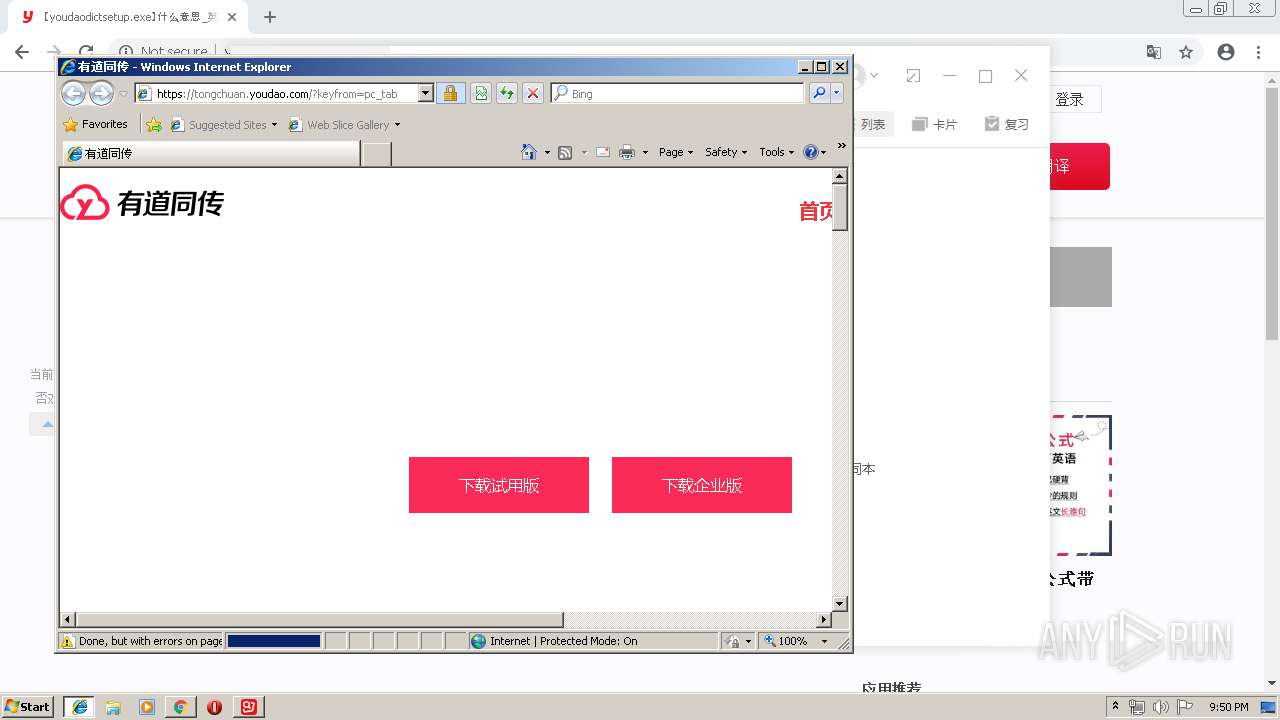The image size is (1280, 720).
Task: Open the Safety menu
Action: pyautogui.click(x=726, y=152)
